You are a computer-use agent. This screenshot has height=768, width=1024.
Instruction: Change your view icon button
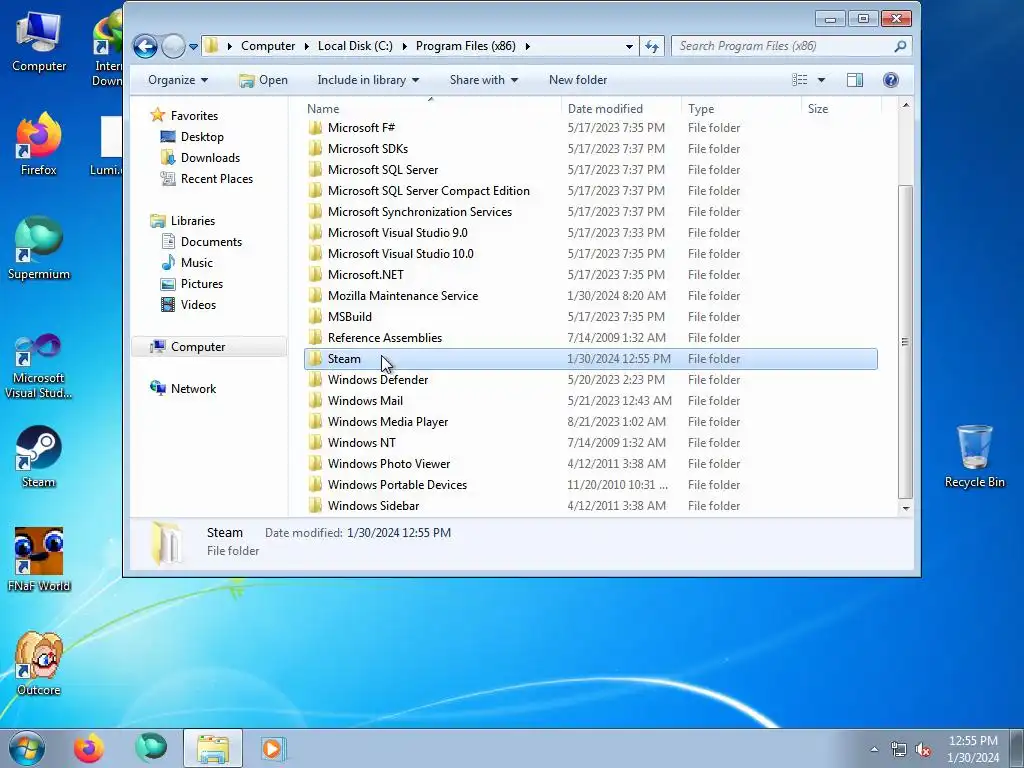[799, 80]
